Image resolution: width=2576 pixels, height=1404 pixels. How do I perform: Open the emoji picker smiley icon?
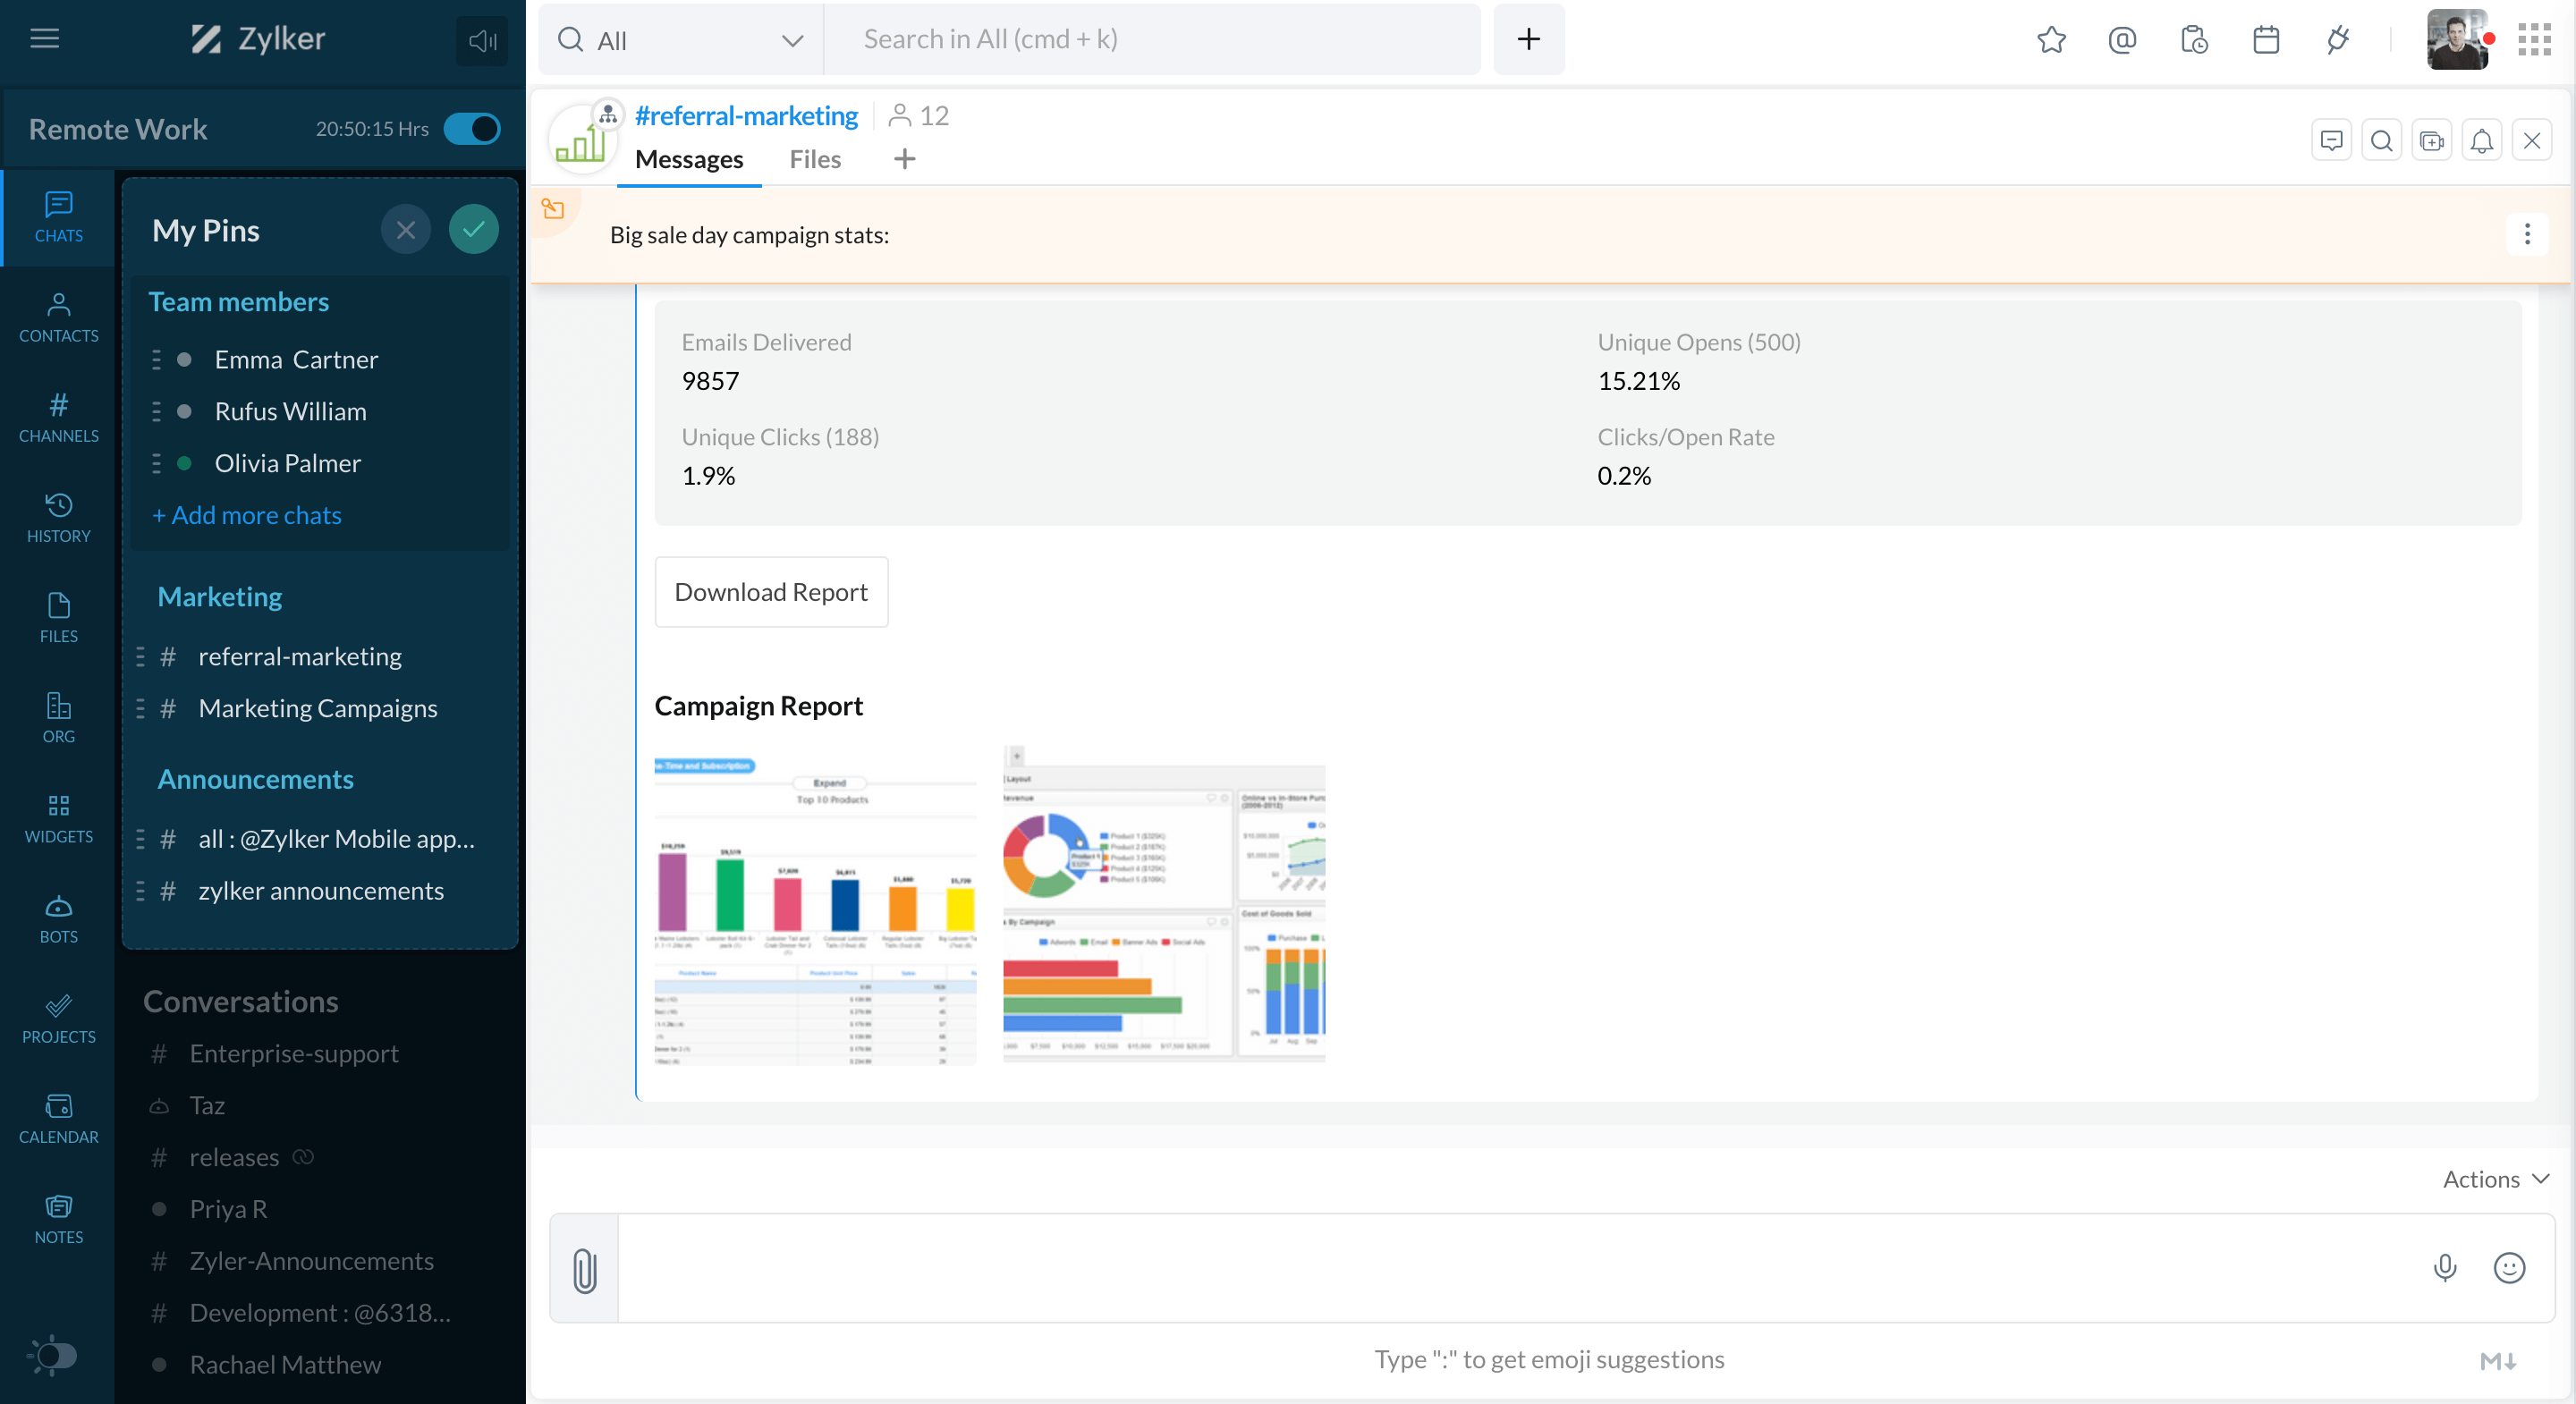[x=2509, y=1267]
